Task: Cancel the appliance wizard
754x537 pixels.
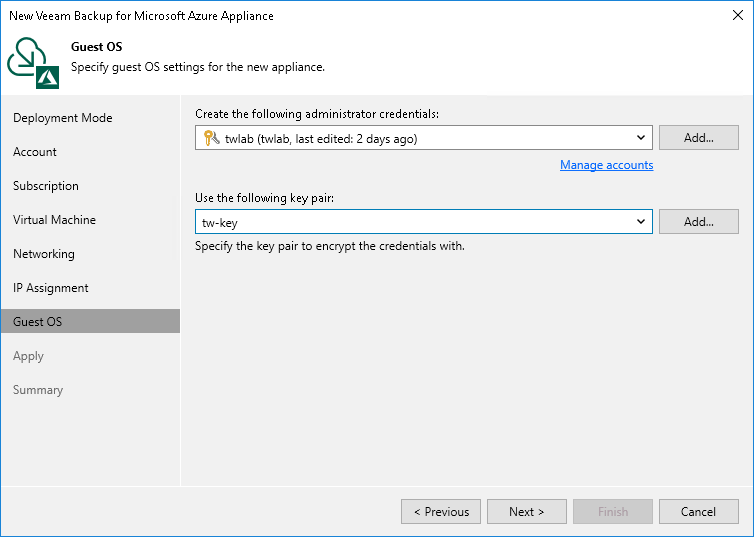Action: tap(698, 512)
